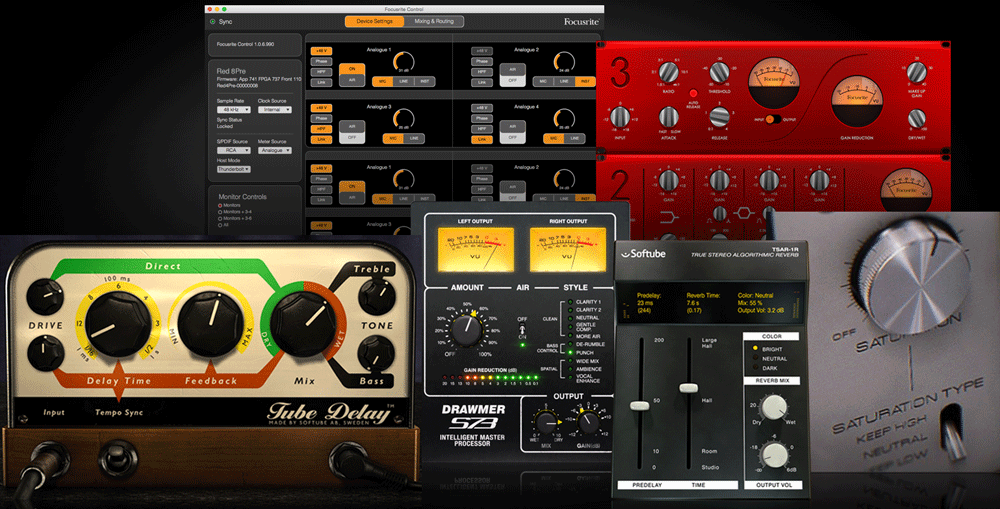Click the Left Output VU meter on Drawmer
This screenshot has width=1000, height=509.
475,249
